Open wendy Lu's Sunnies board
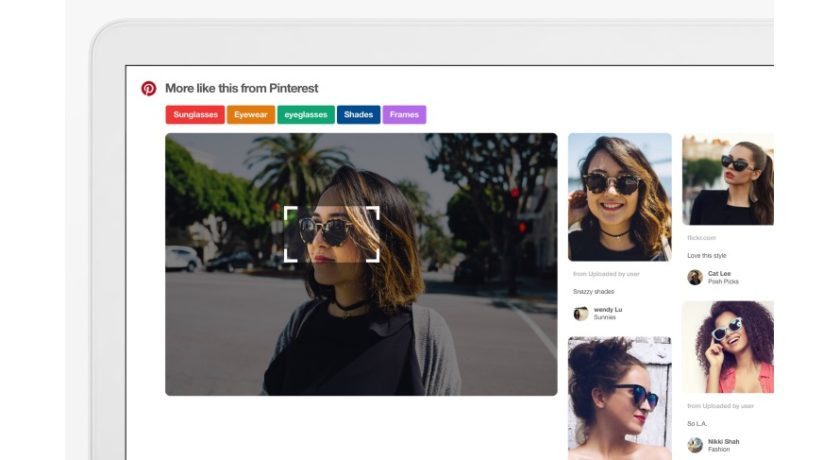Screen dimensions: 840x460 606,317
